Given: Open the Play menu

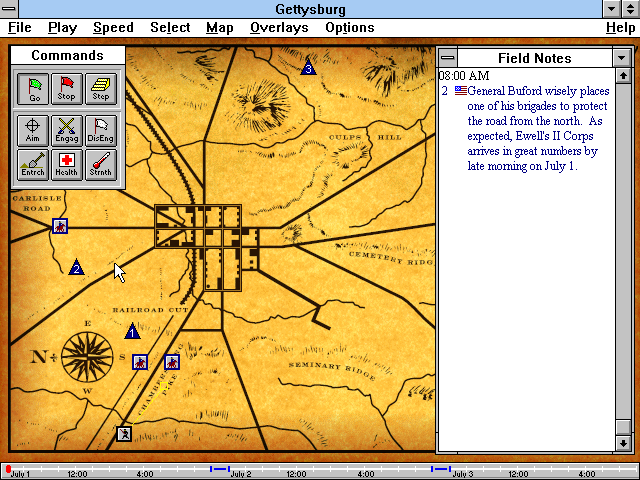Looking at the screenshot, I should [x=62, y=28].
